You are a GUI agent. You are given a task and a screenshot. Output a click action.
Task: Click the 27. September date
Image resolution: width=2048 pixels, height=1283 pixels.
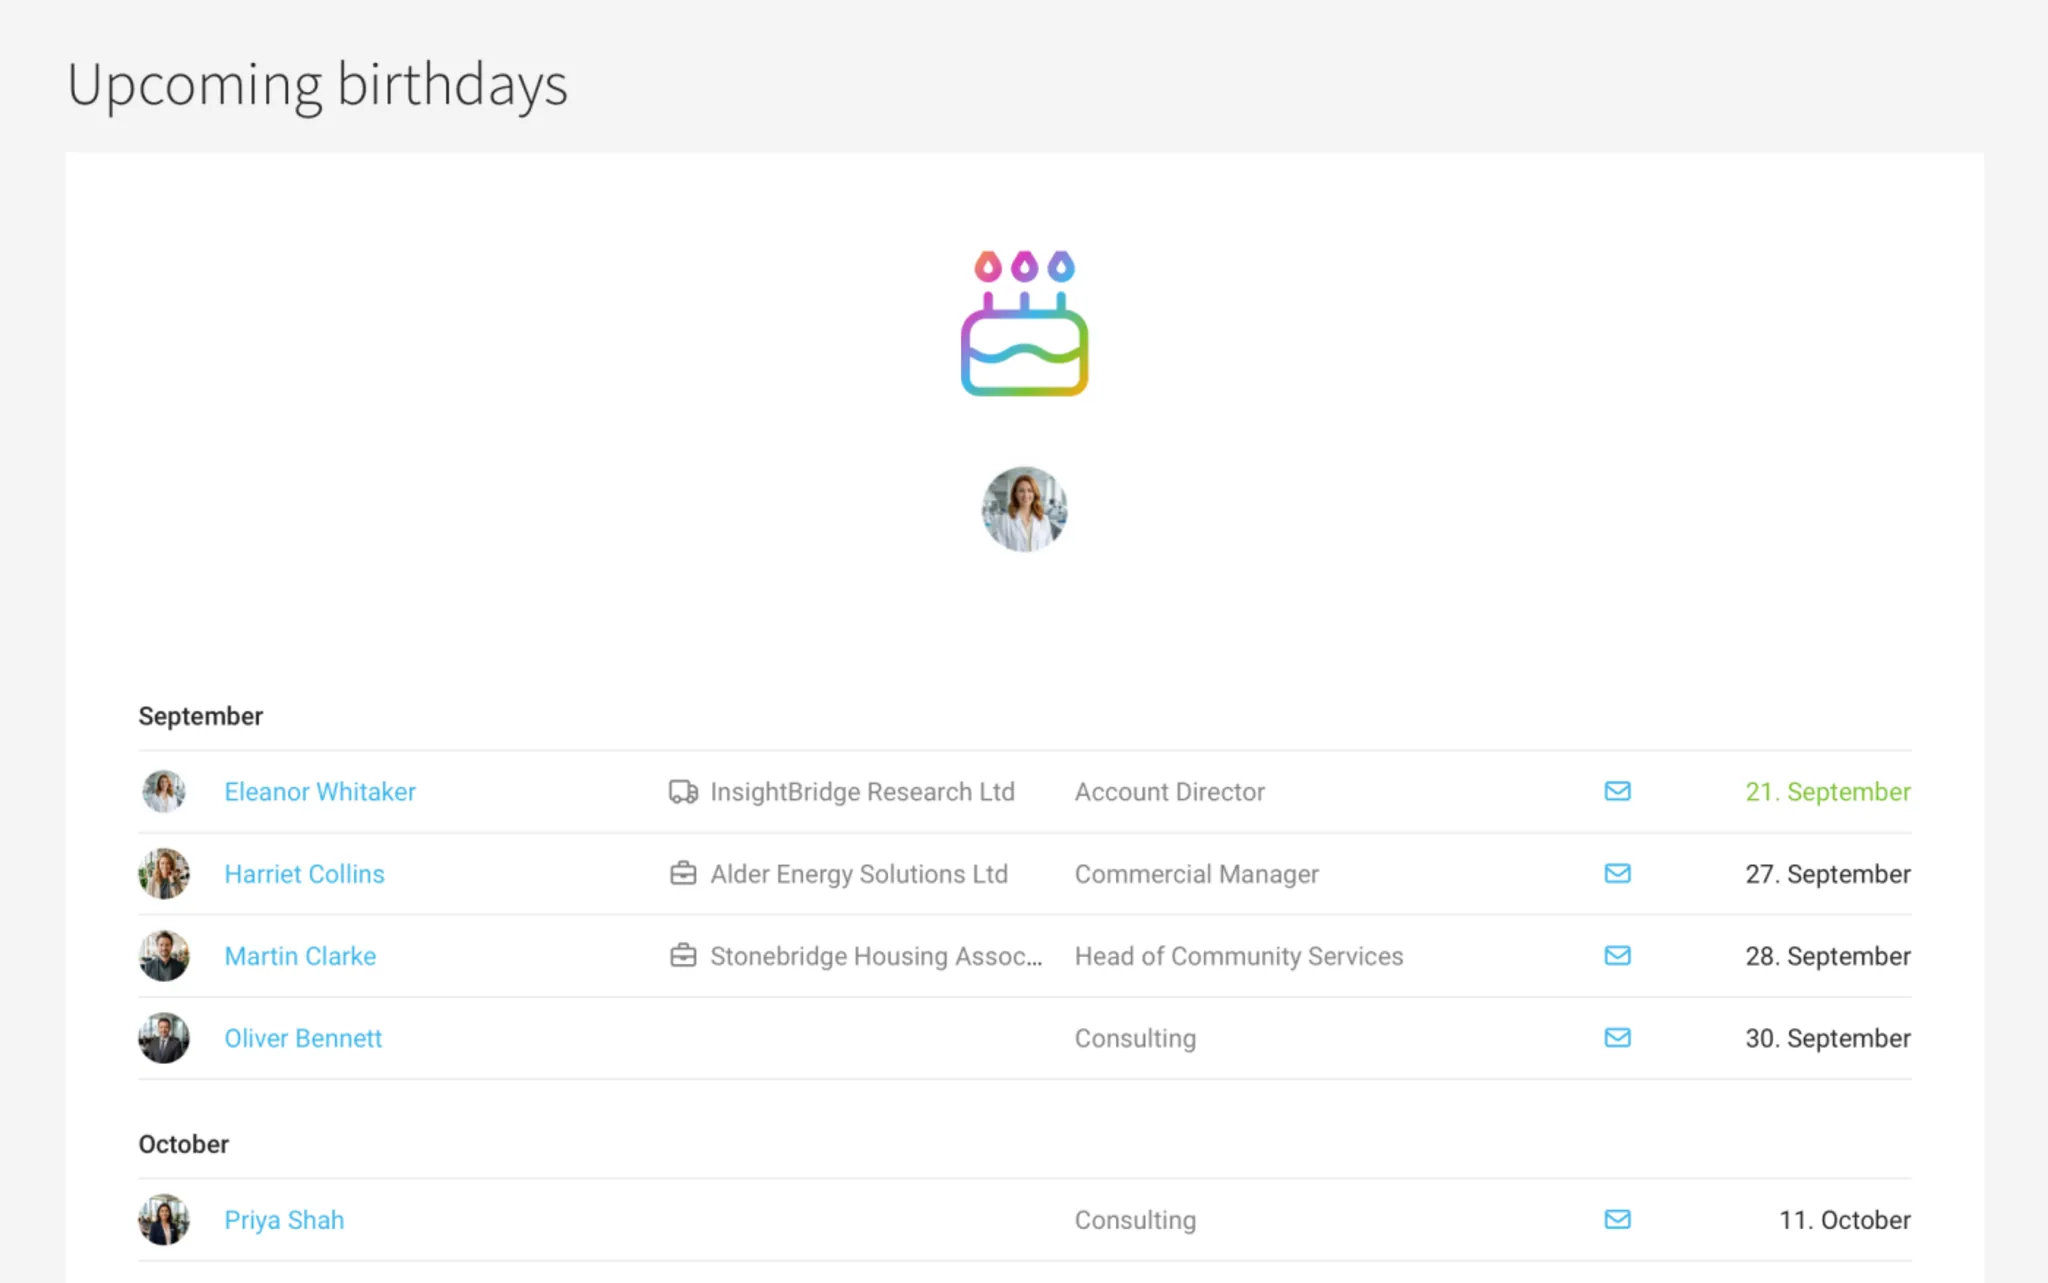point(1828,874)
